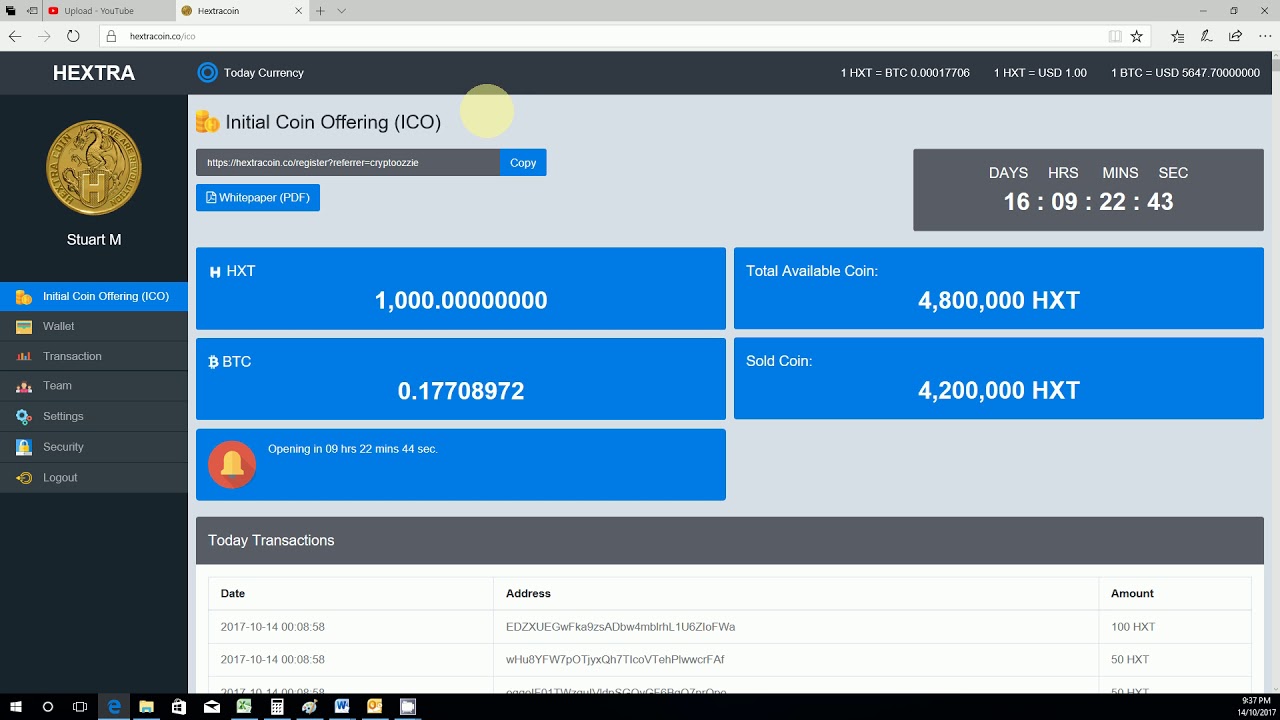Open the Team sidebar item
The height and width of the screenshot is (720, 1280).
coord(94,386)
